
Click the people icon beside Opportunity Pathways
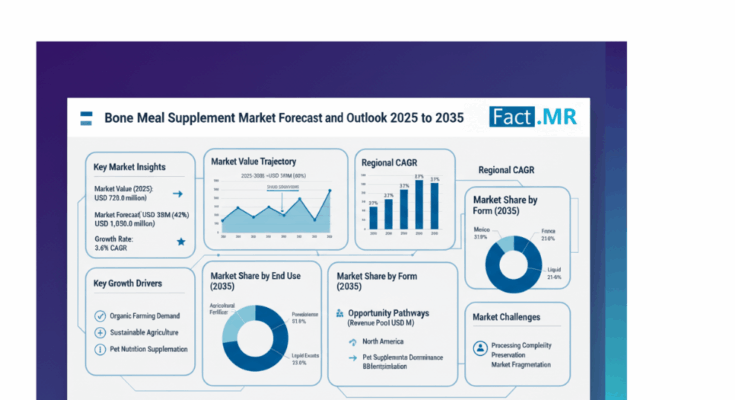point(341,312)
